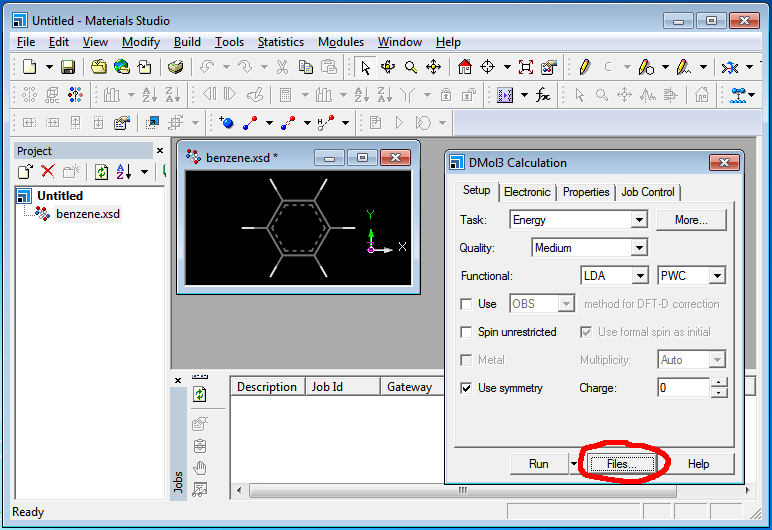Click the Files... button
This screenshot has height=530, width=772.
[622, 464]
